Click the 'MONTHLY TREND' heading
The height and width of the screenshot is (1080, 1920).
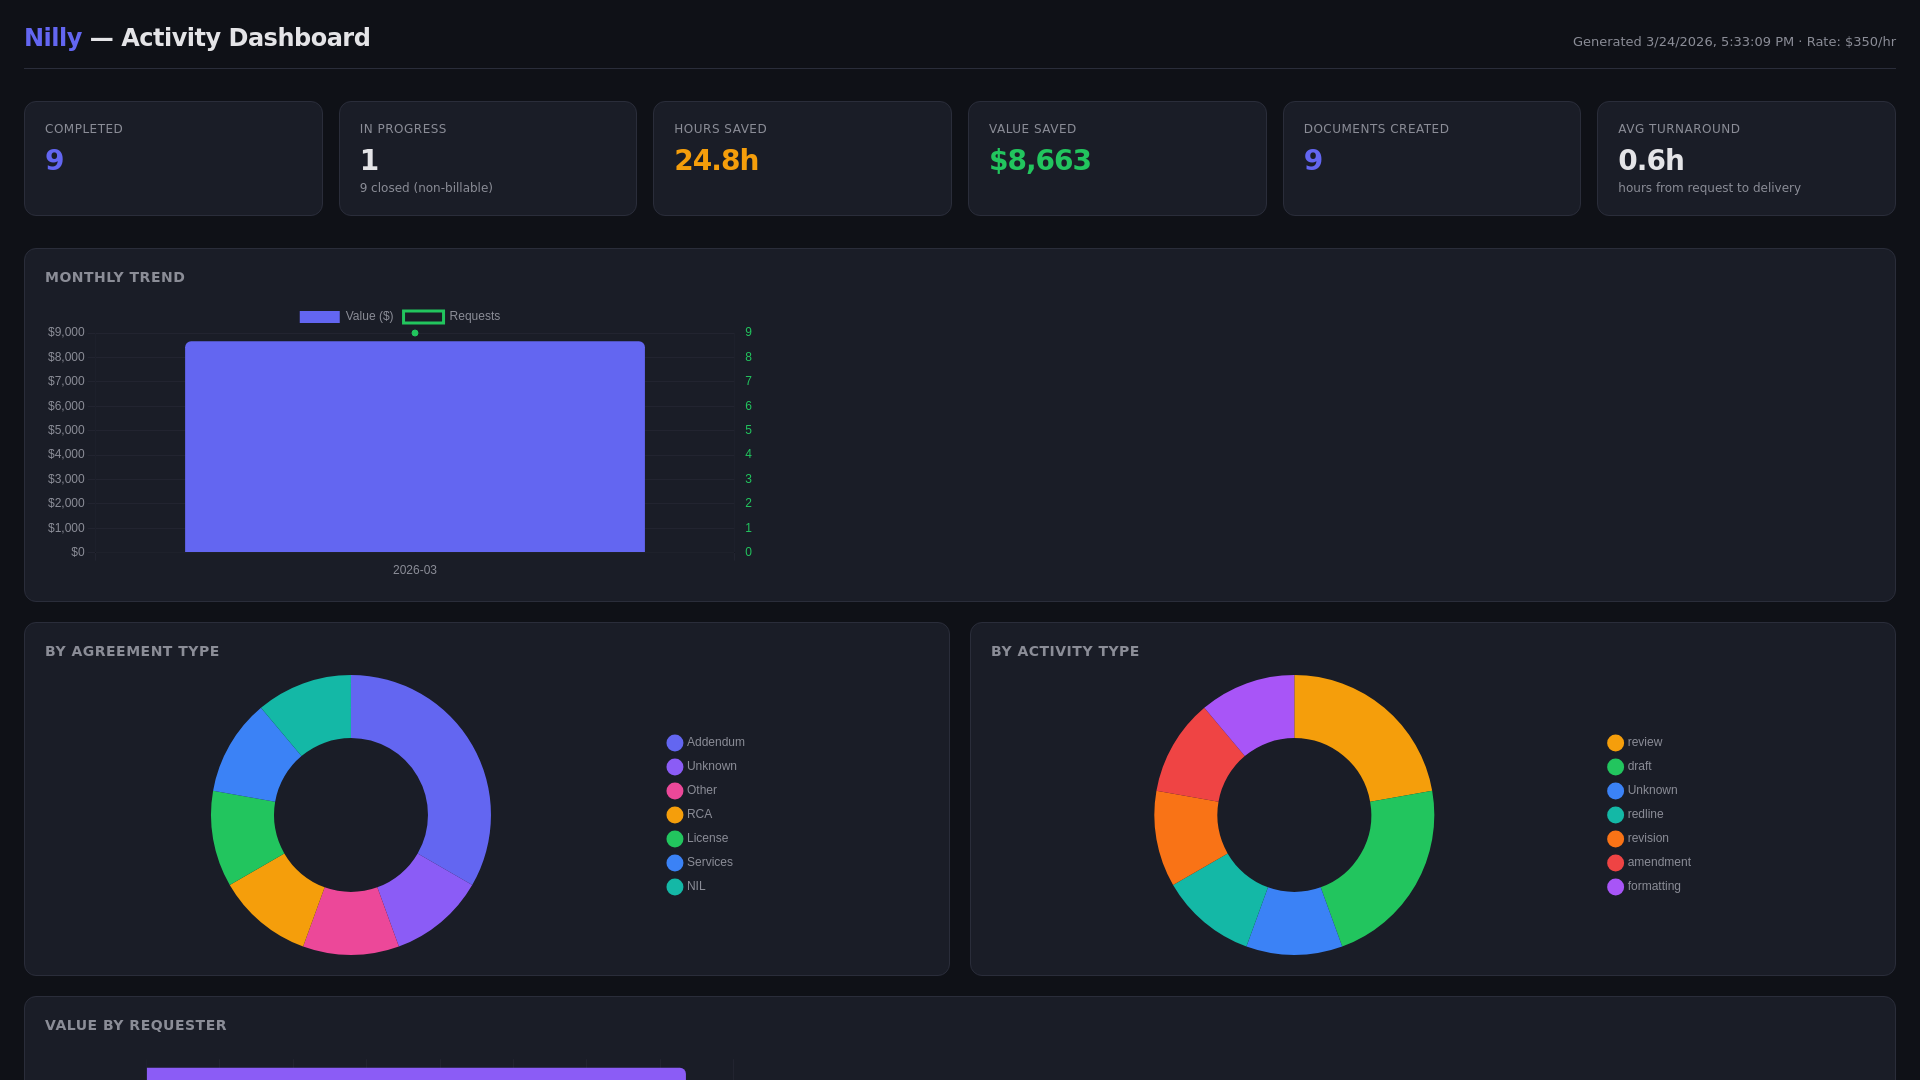tap(115, 277)
